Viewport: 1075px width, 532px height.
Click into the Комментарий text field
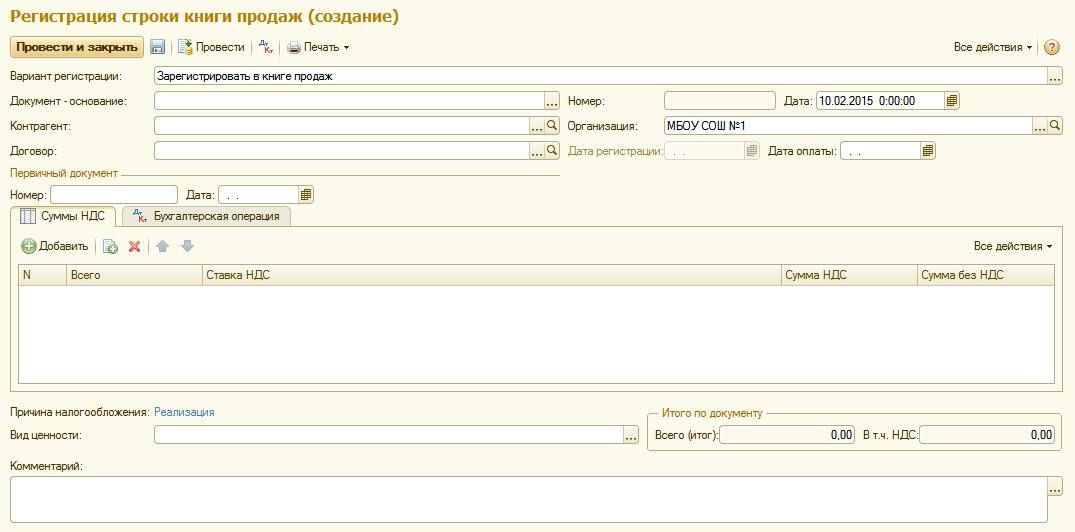[x=529, y=499]
